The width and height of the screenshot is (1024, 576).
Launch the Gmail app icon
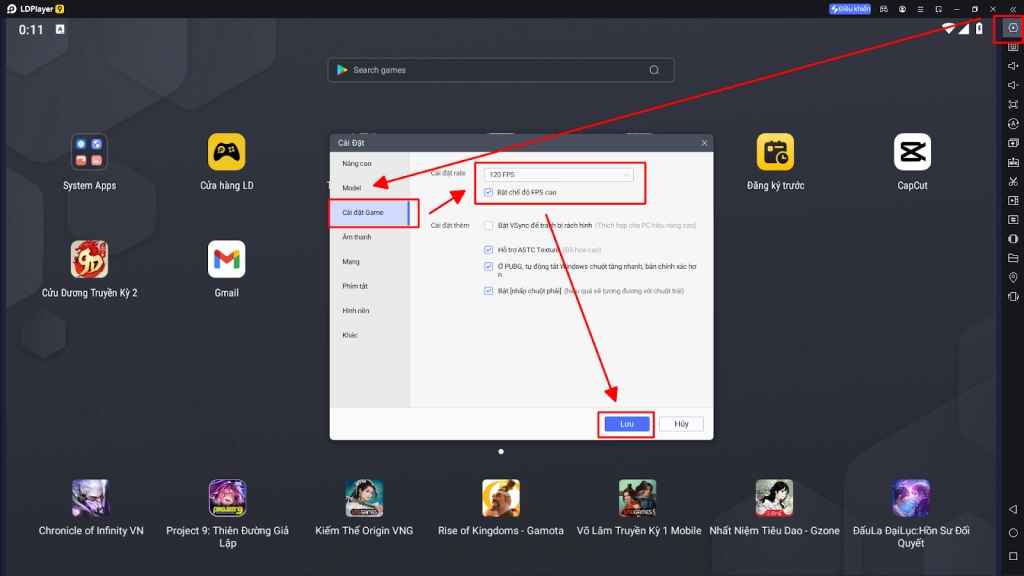pyautogui.click(x=227, y=260)
